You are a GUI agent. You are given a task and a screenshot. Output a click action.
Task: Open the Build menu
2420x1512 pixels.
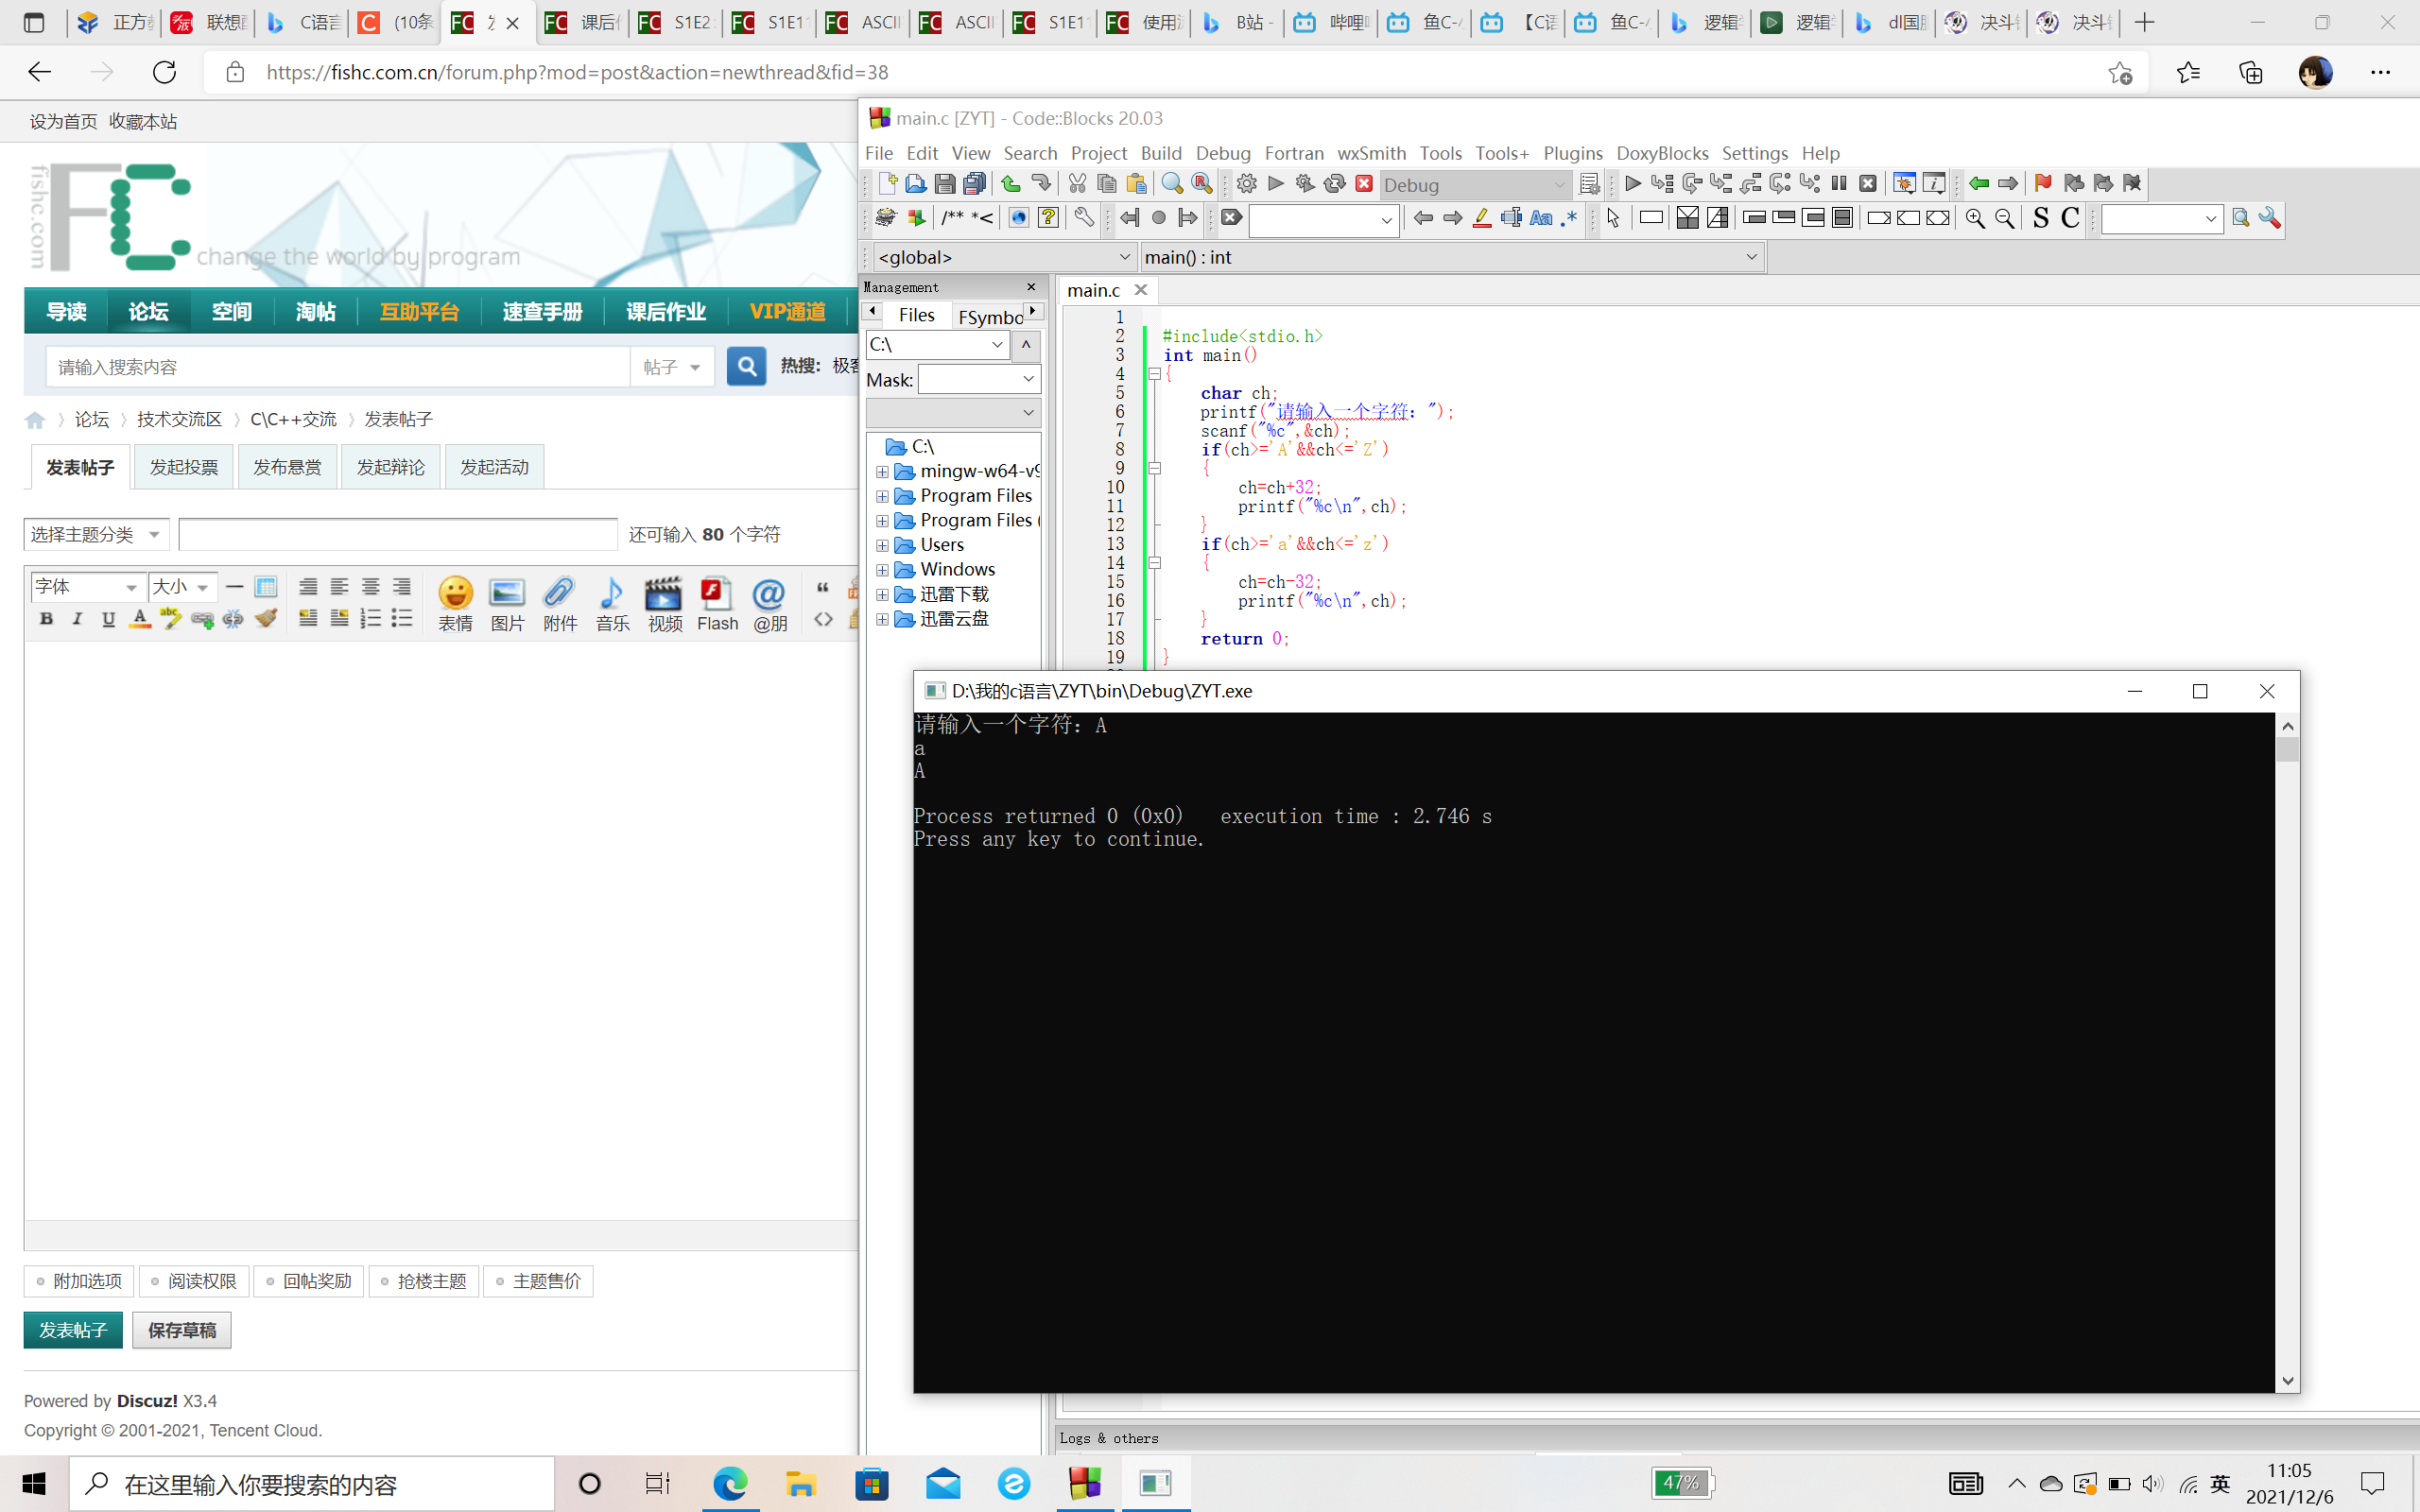pos(1161,153)
